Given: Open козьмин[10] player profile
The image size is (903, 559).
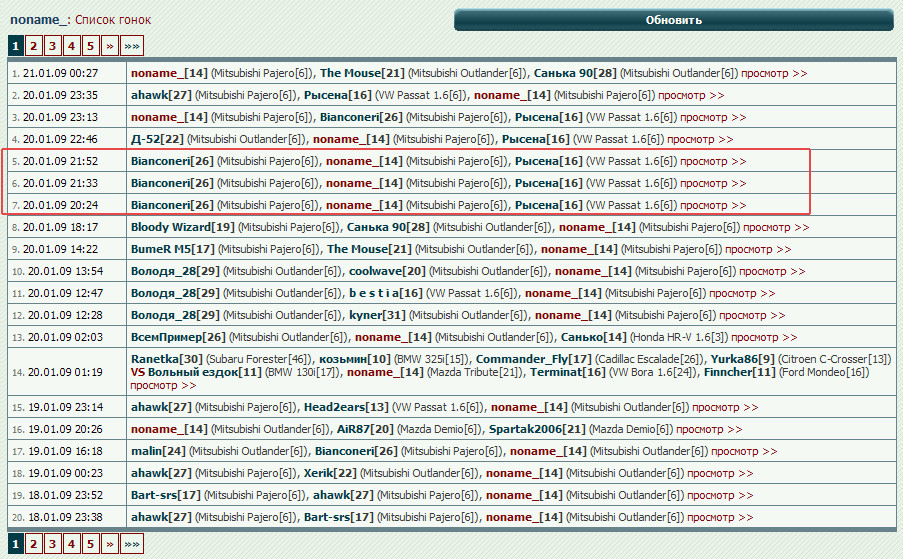Looking at the screenshot, I should [355, 359].
